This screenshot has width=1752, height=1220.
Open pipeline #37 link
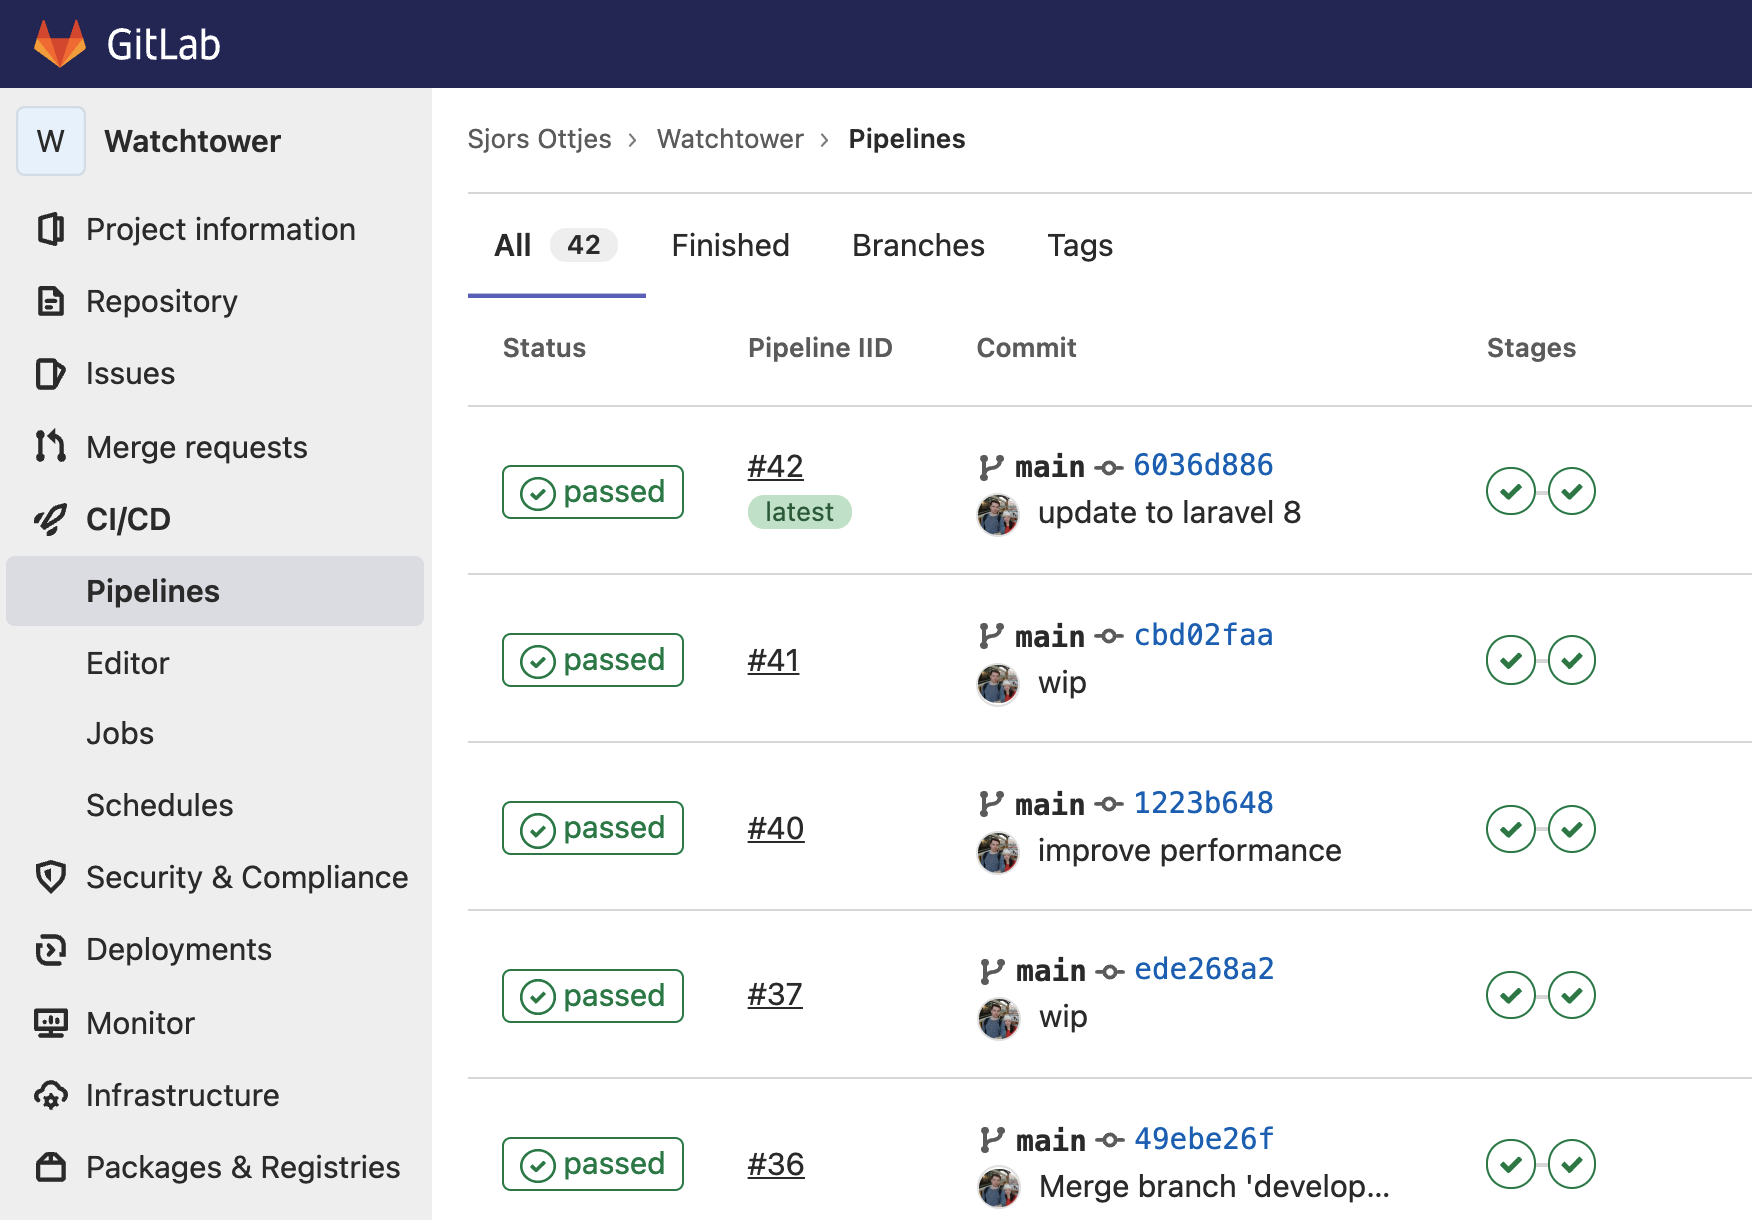pos(775,994)
